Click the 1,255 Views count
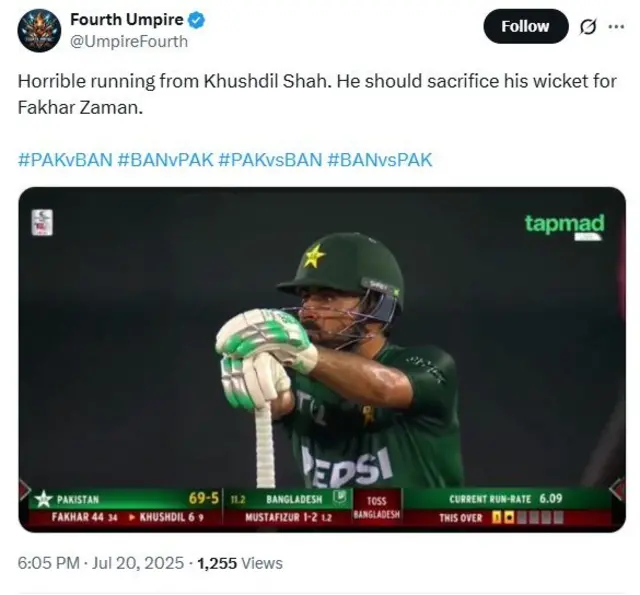Viewport: 640px width, 595px height. (240, 563)
